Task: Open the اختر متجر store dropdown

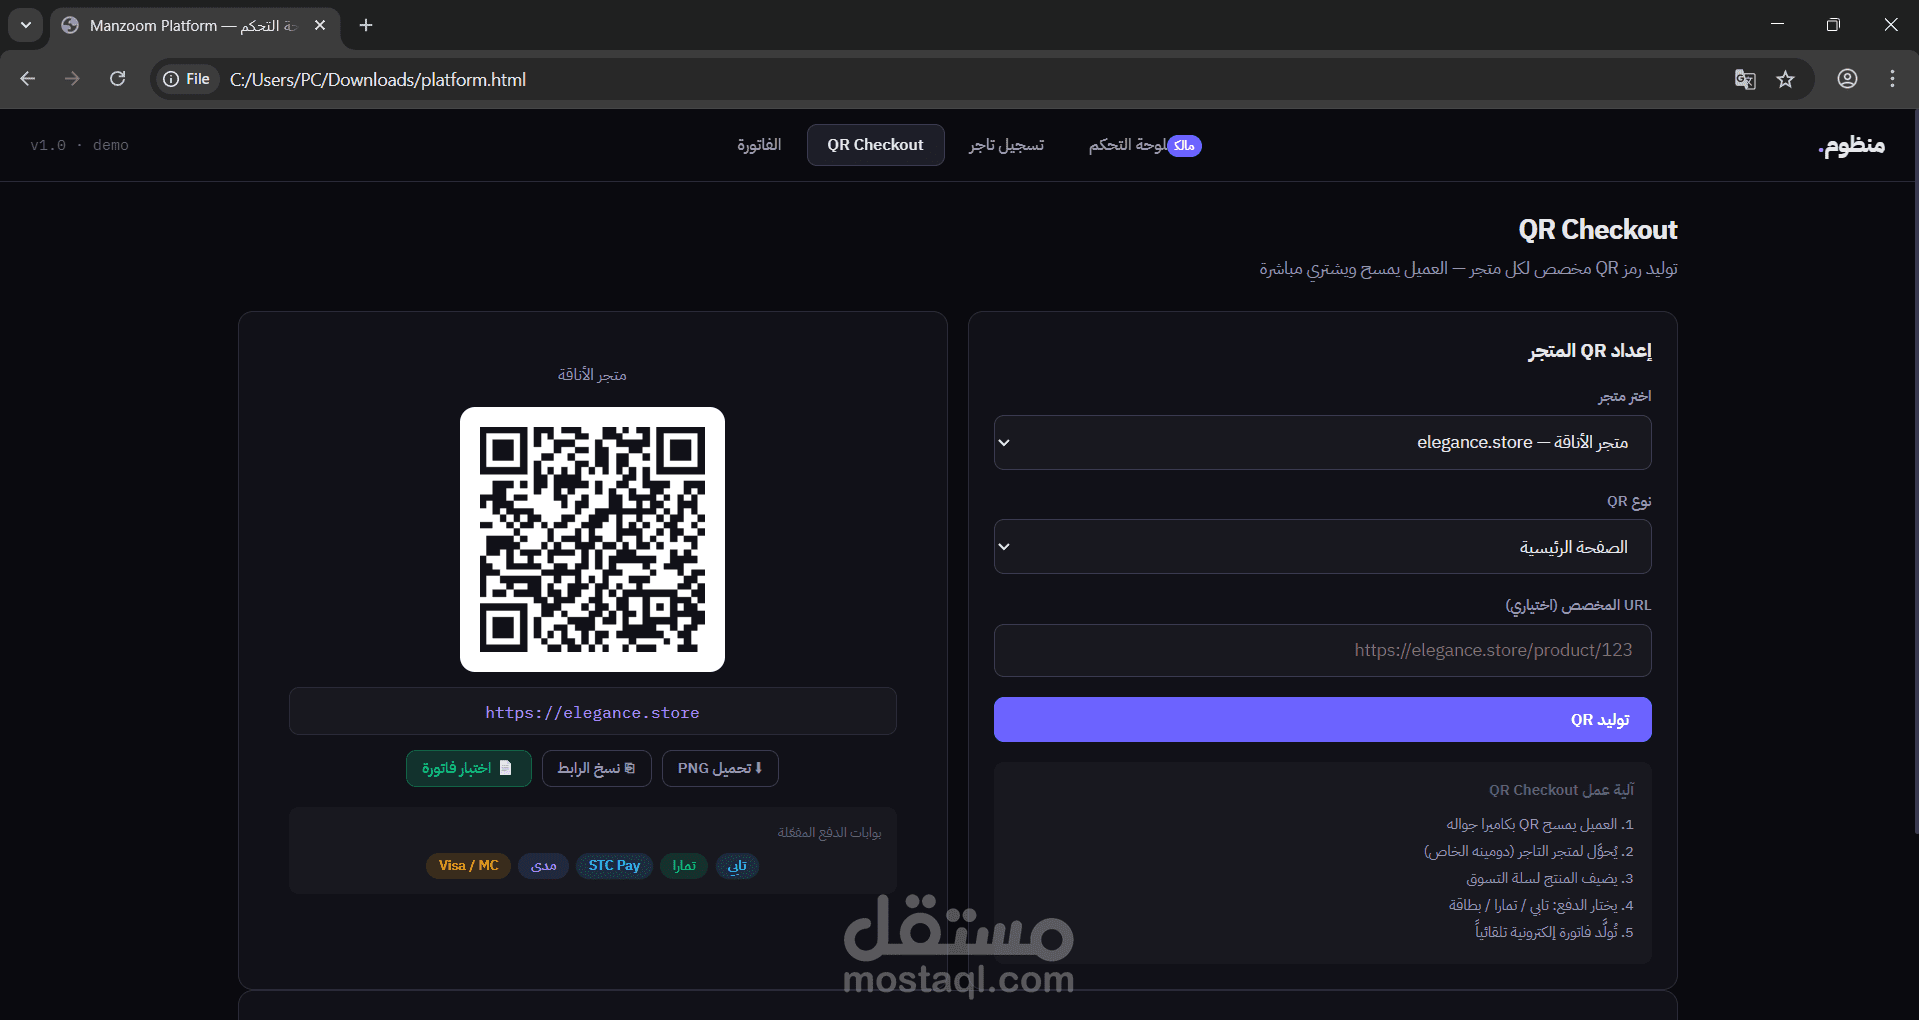Action: (x=1322, y=442)
